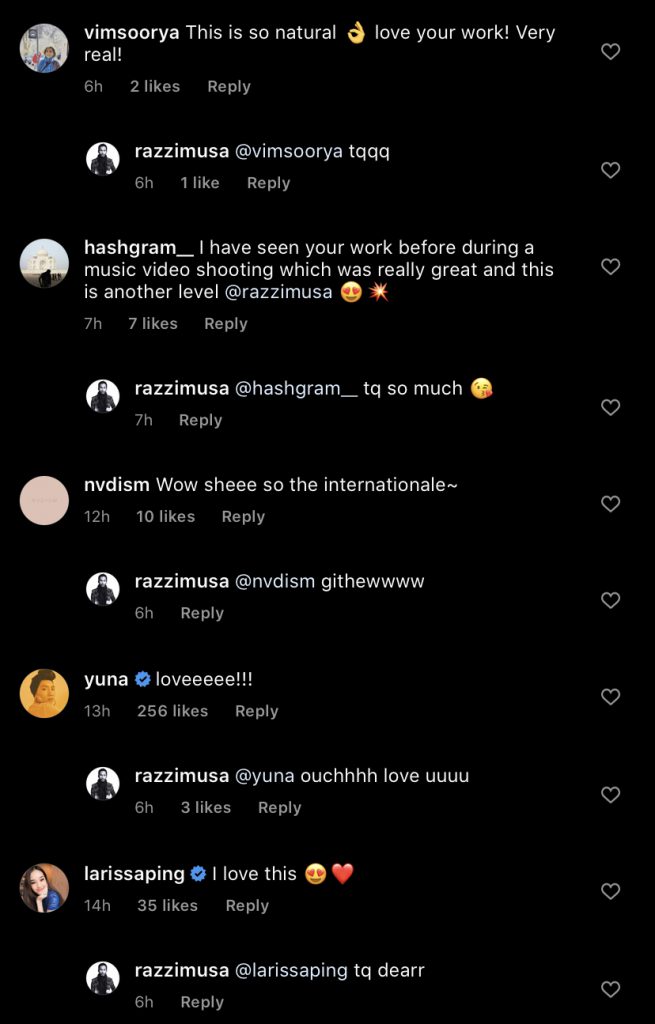The image size is (655, 1024).
Task: Like razzimusa's "githewwww" reply
Action: pos(610,600)
